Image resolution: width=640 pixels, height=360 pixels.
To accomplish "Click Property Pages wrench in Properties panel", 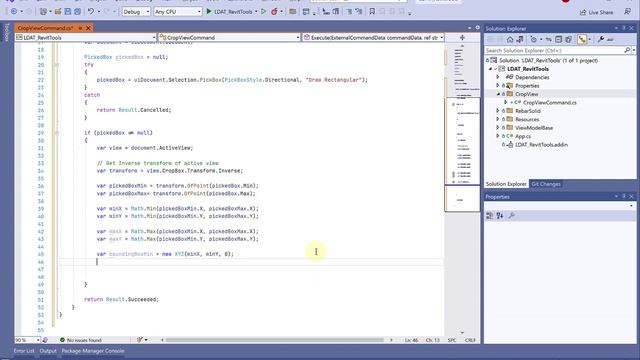I will [x=511, y=216].
